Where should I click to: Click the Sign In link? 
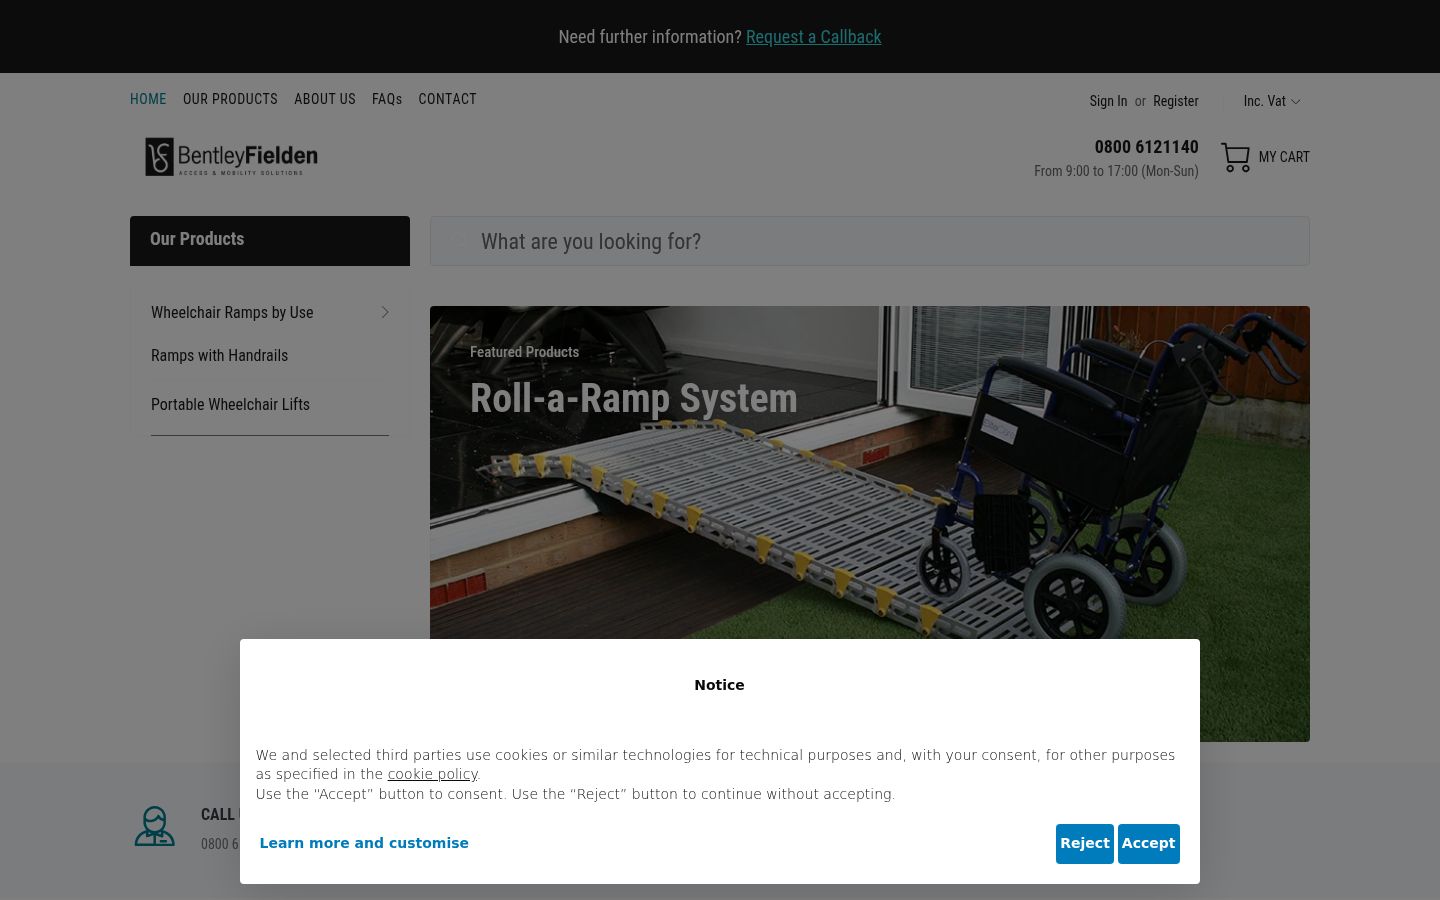(x=1108, y=101)
